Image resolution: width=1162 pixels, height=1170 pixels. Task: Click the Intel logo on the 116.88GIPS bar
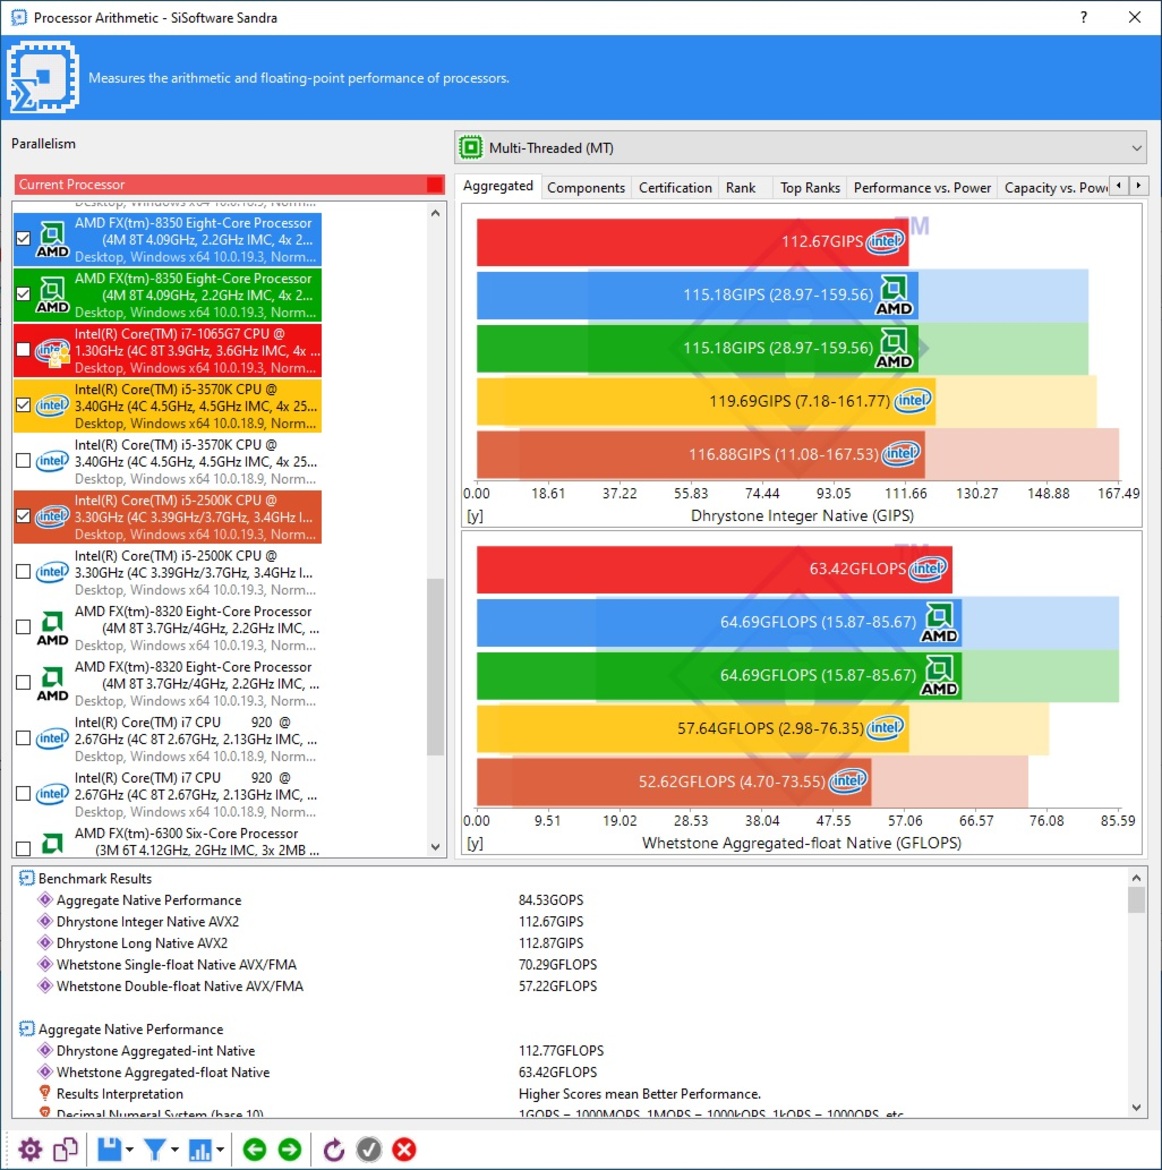click(x=901, y=454)
